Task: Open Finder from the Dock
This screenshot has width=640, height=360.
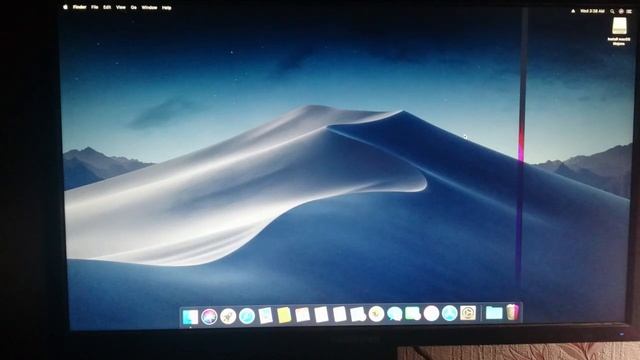Action: tap(190, 317)
